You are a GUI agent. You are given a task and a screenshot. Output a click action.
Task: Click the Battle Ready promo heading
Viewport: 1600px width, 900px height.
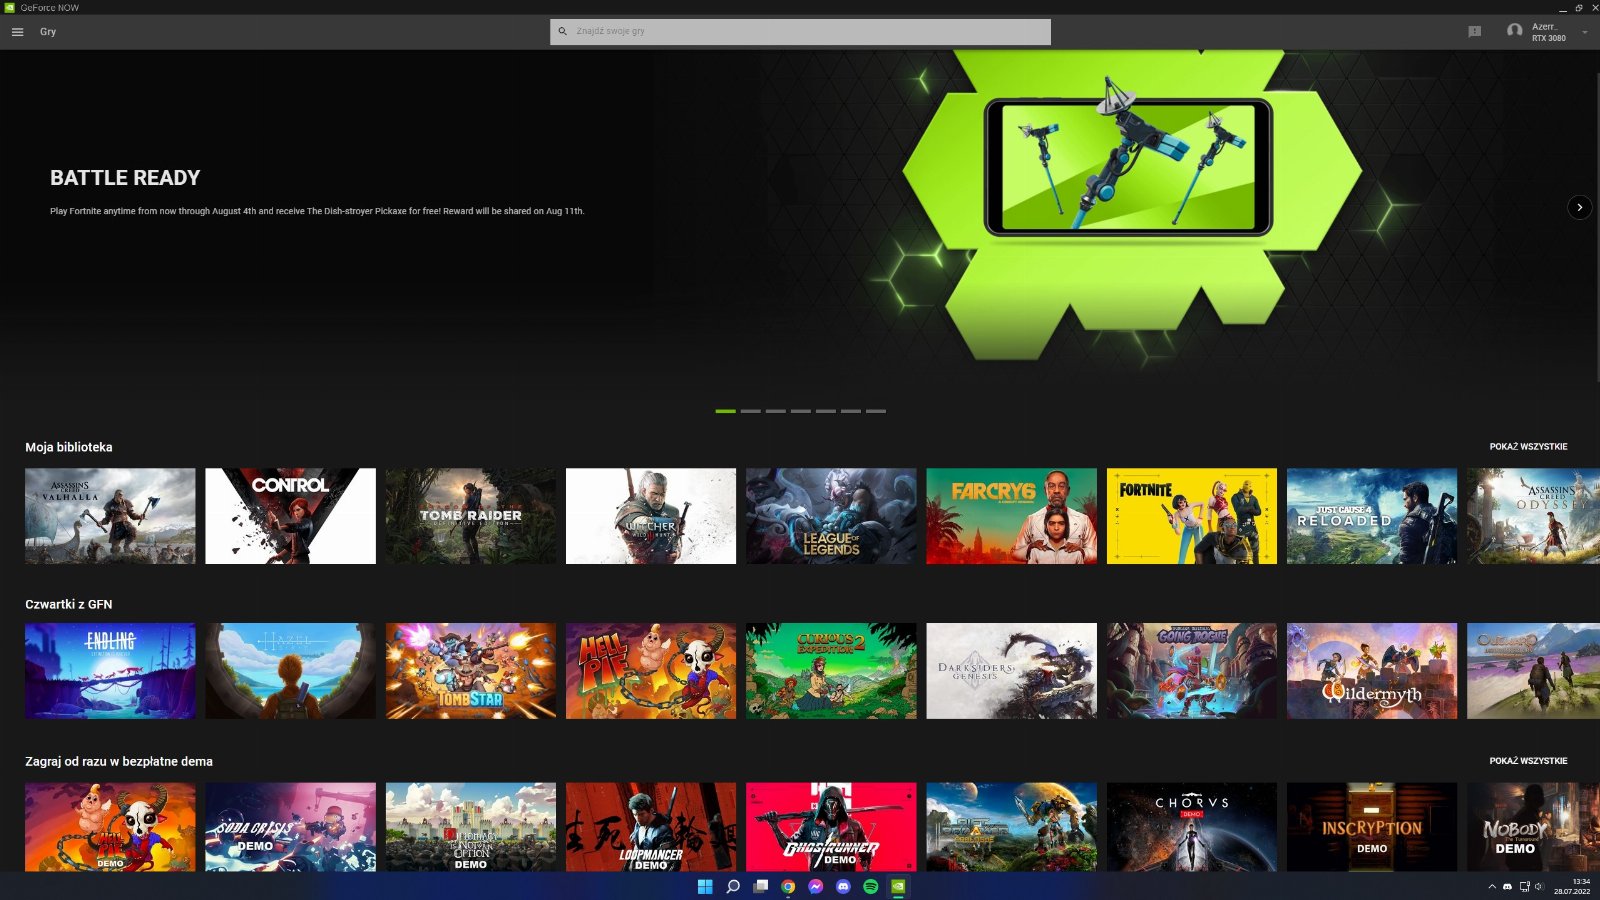pyautogui.click(x=125, y=178)
